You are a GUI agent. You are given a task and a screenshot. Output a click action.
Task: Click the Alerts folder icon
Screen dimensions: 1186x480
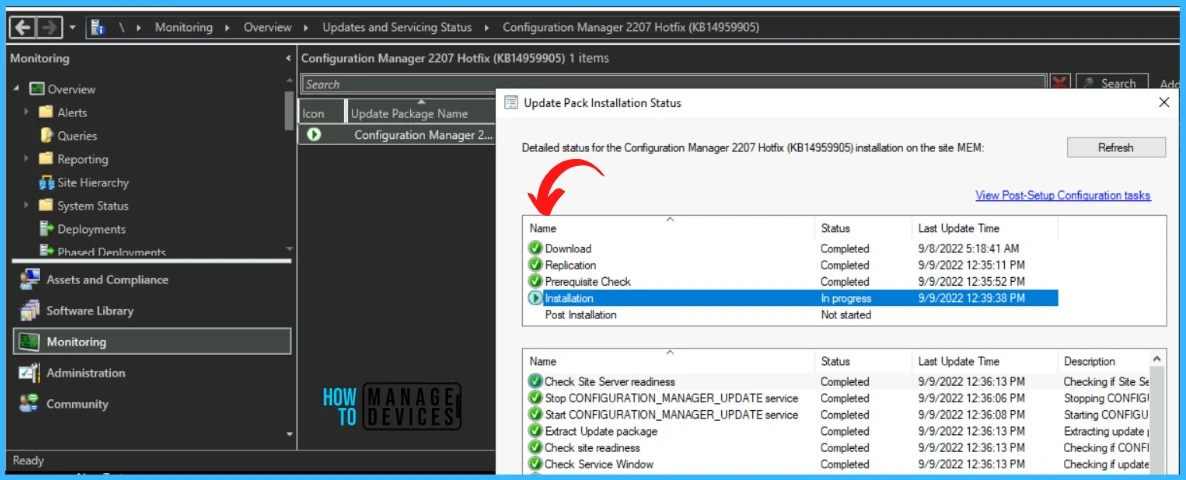(x=46, y=113)
